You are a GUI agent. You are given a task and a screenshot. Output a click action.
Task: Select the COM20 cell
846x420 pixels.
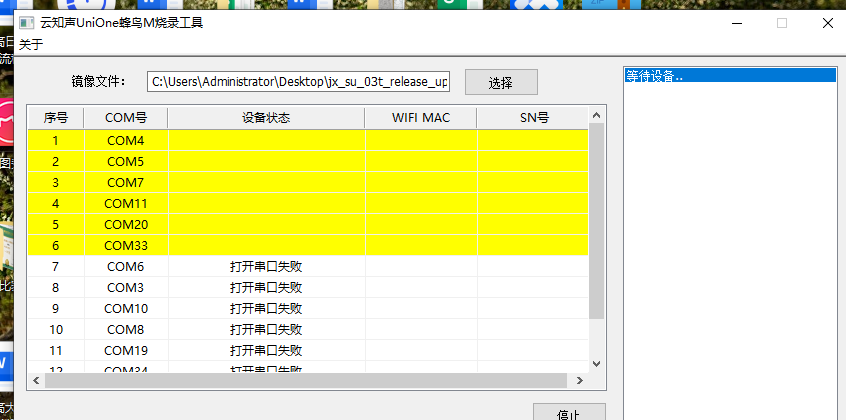[126, 225]
